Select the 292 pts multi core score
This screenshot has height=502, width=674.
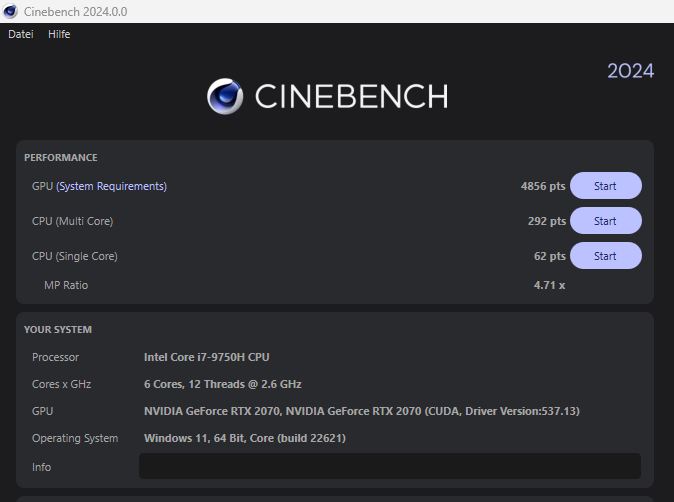pyautogui.click(x=547, y=221)
